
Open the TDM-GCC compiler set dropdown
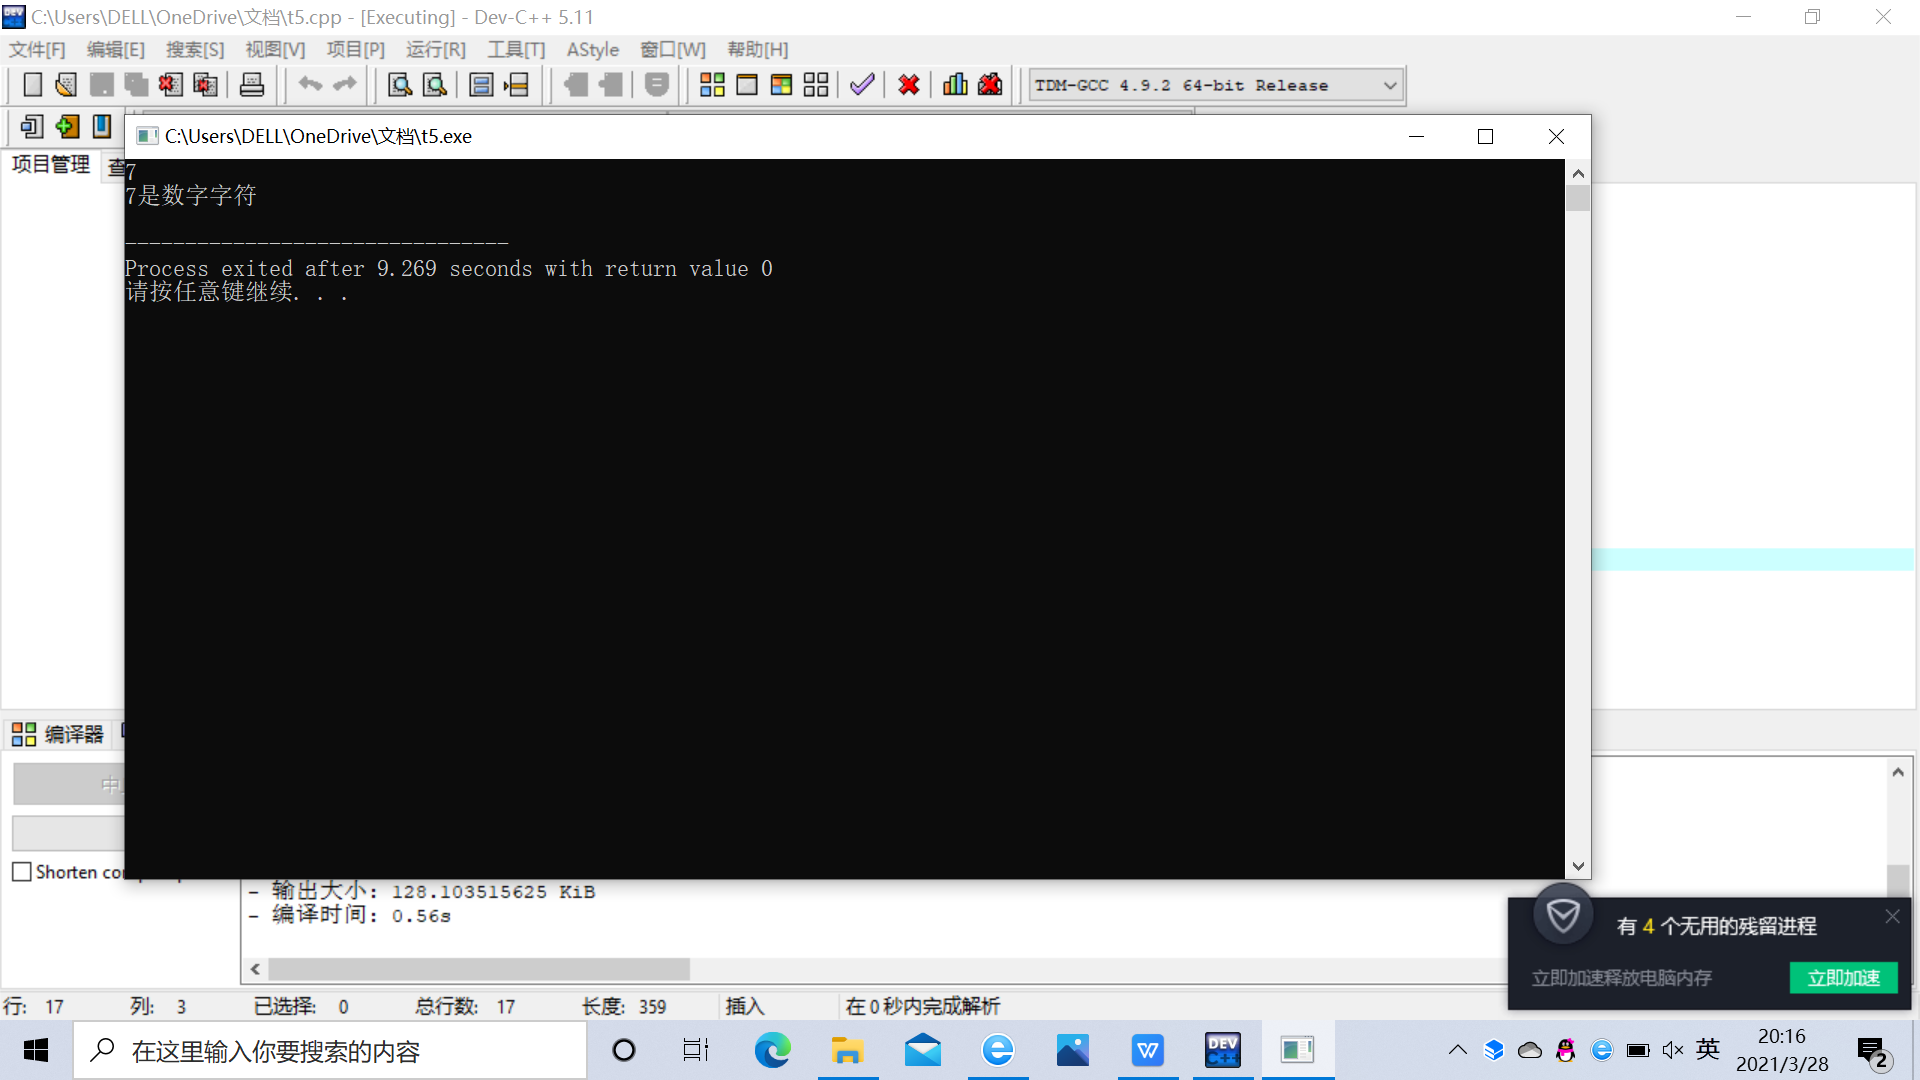tap(1389, 86)
